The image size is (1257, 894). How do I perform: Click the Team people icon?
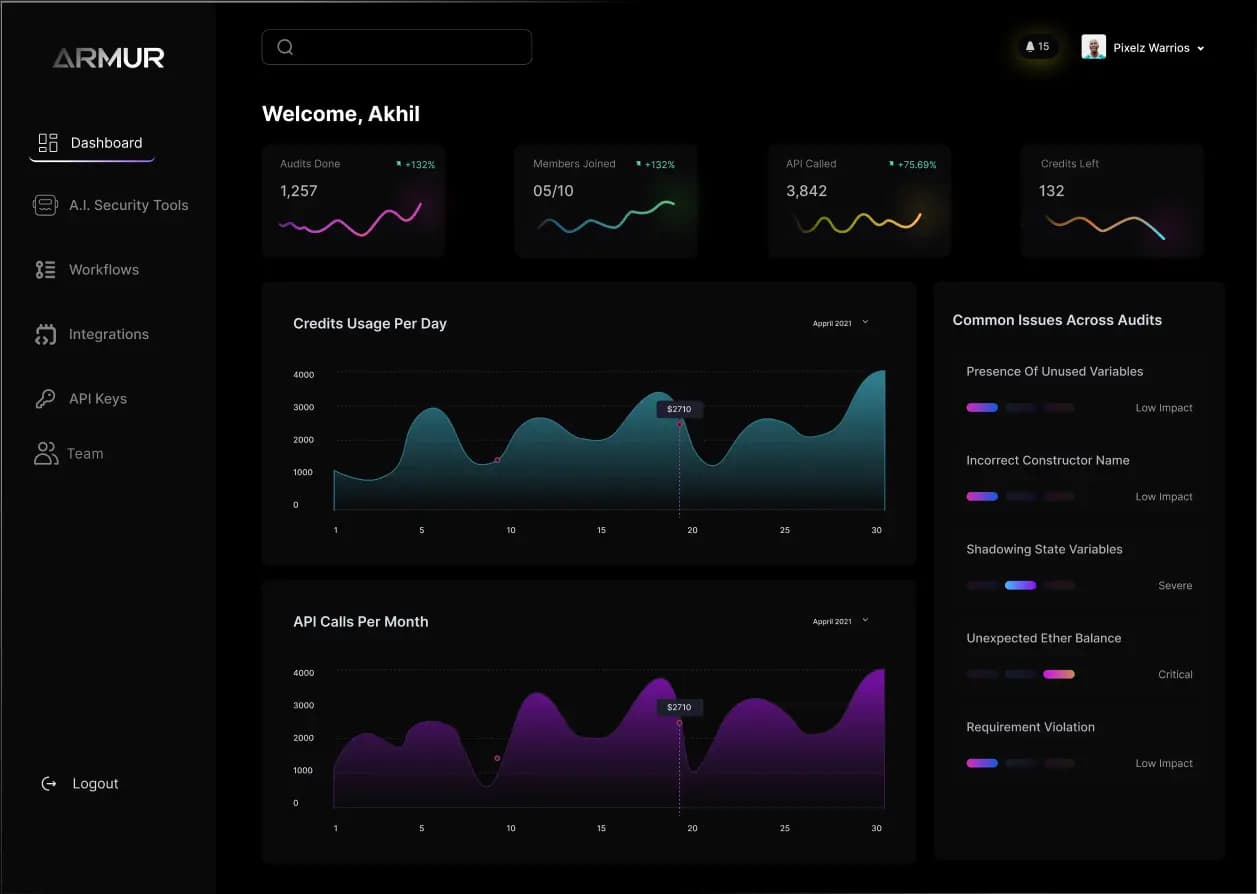coord(46,454)
